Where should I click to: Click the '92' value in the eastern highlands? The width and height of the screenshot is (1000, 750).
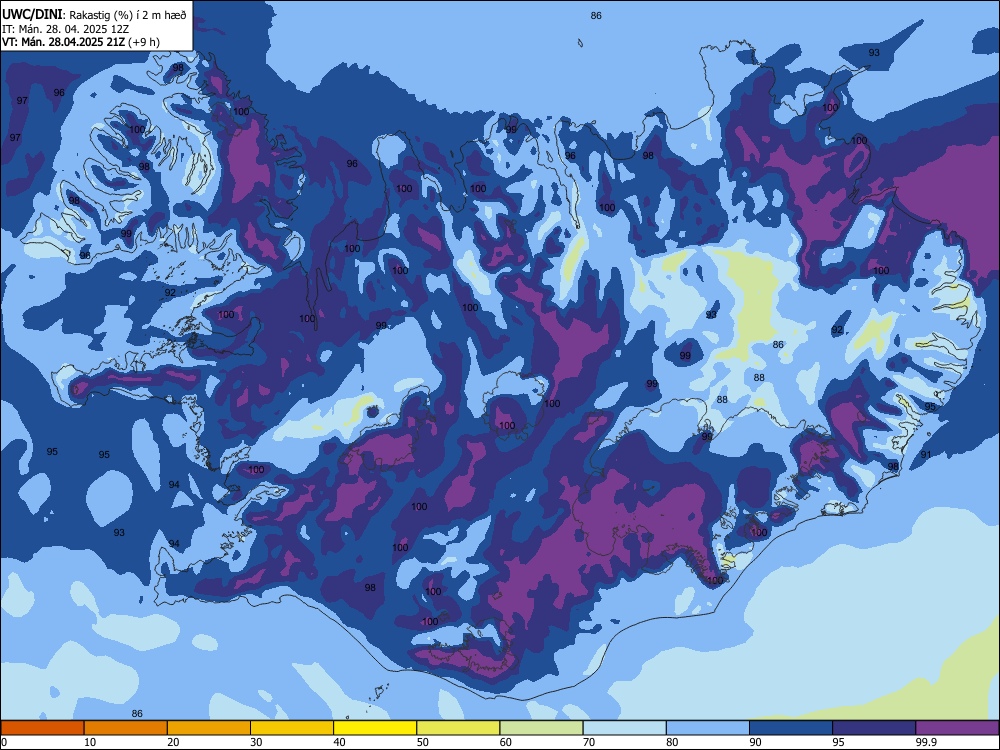tap(837, 330)
